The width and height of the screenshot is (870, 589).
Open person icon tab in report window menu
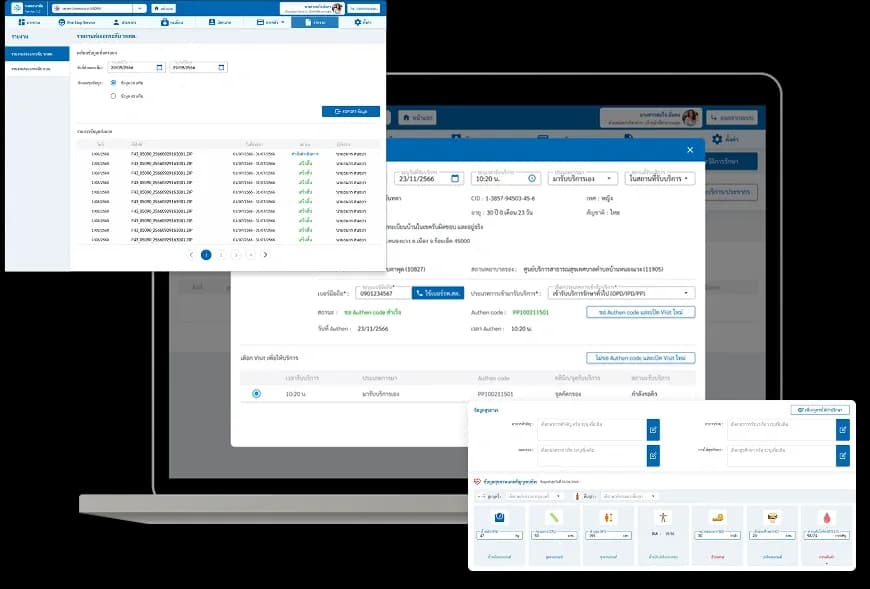[125, 22]
